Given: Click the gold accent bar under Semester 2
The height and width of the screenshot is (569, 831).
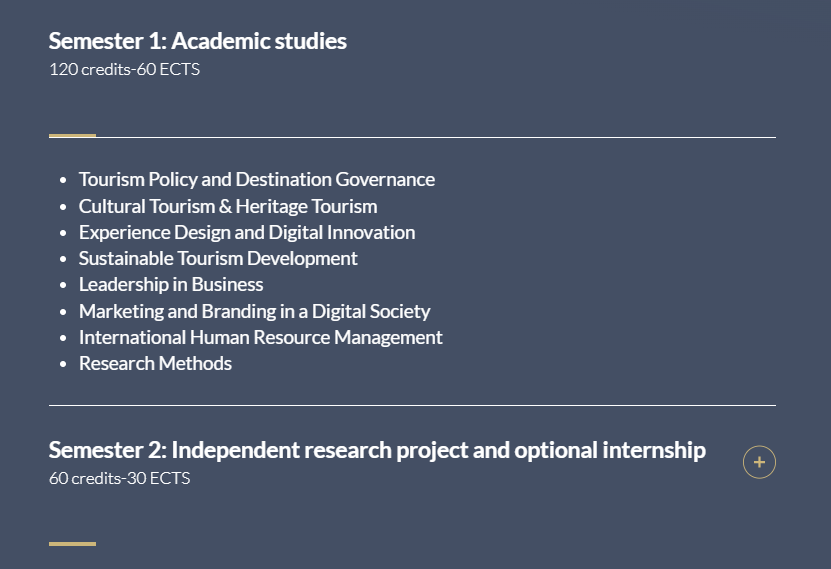Looking at the screenshot, I should coord(72,544).
